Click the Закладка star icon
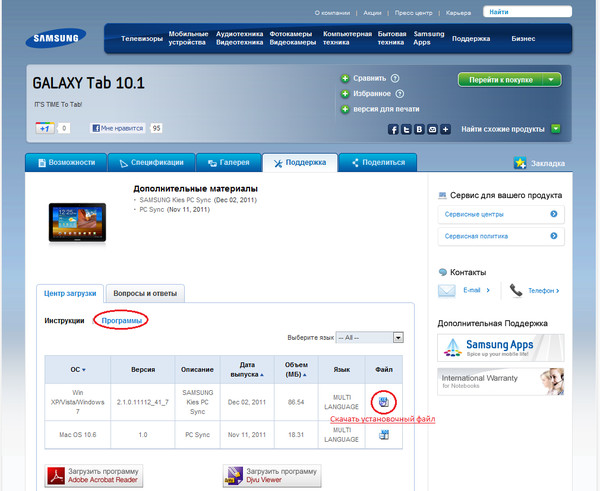This screenshot has height=491, width=600. click(520, 163)
